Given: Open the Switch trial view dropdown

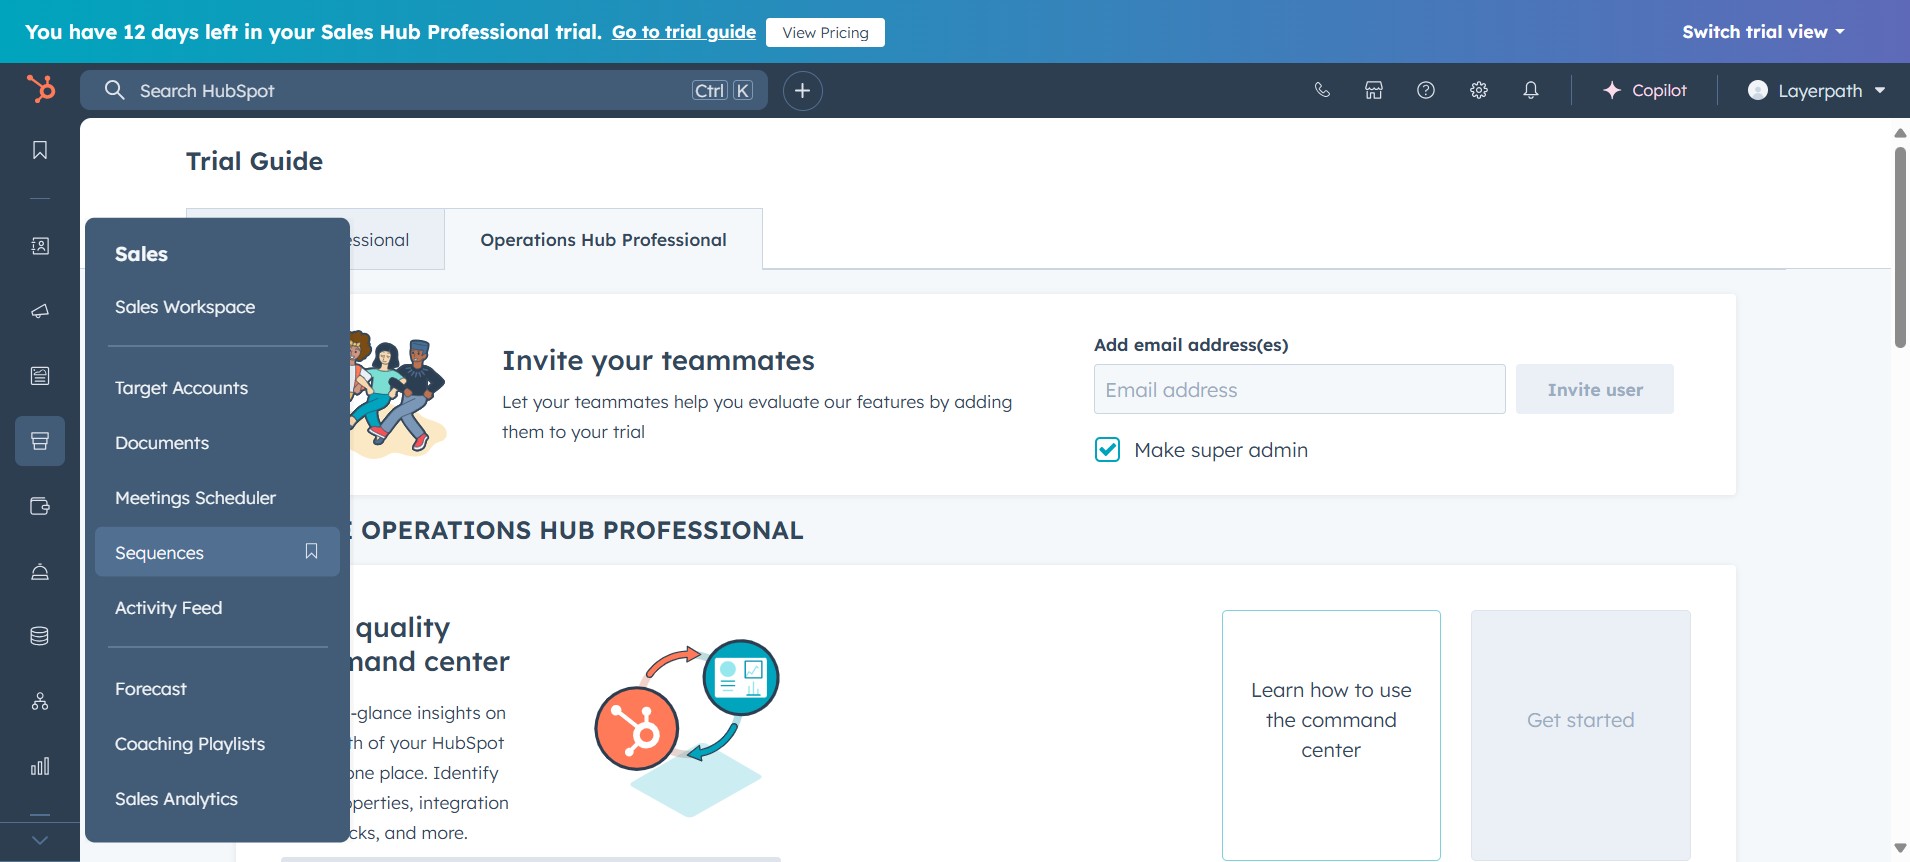Looking at the screenshot, I should point(1763,32).
